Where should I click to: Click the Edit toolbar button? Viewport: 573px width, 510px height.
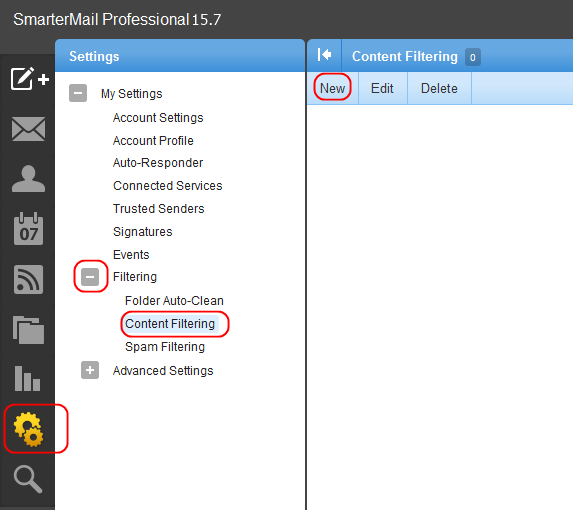pyautogui.click(x=382, y=88)
